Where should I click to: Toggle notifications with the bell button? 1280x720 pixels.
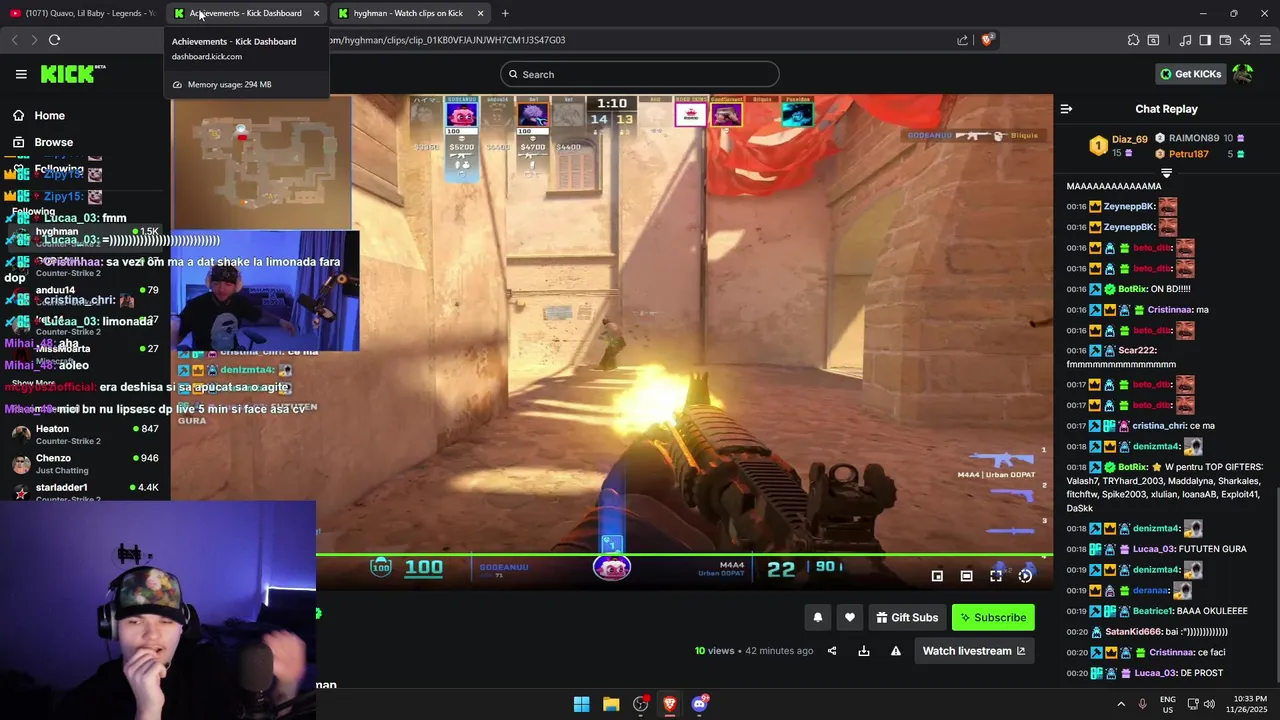click(x=817, y=618)
